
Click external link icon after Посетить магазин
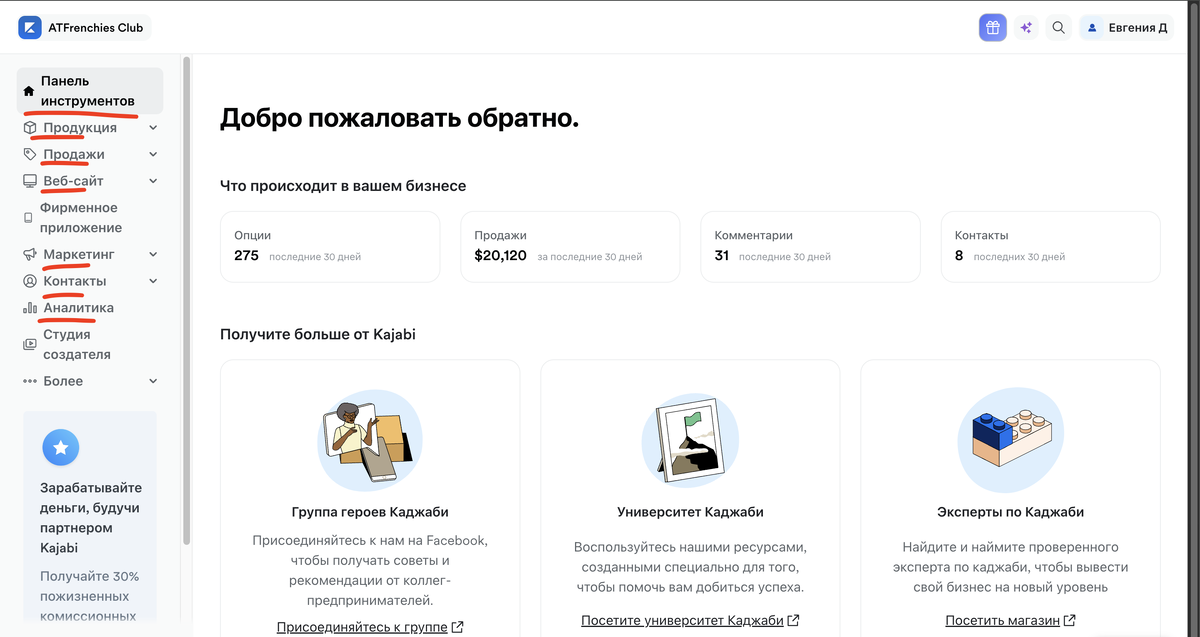click(x=1070, y=620)
